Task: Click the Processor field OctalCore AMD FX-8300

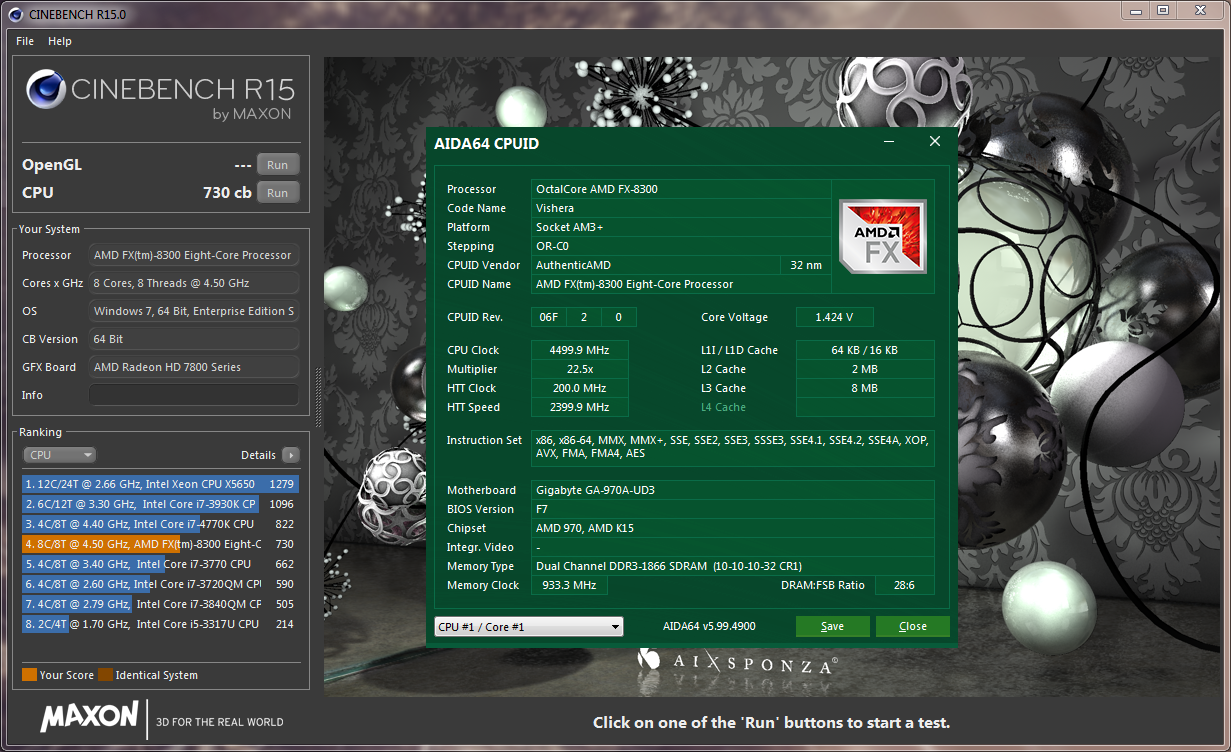Action: click(x=681, y=189)
